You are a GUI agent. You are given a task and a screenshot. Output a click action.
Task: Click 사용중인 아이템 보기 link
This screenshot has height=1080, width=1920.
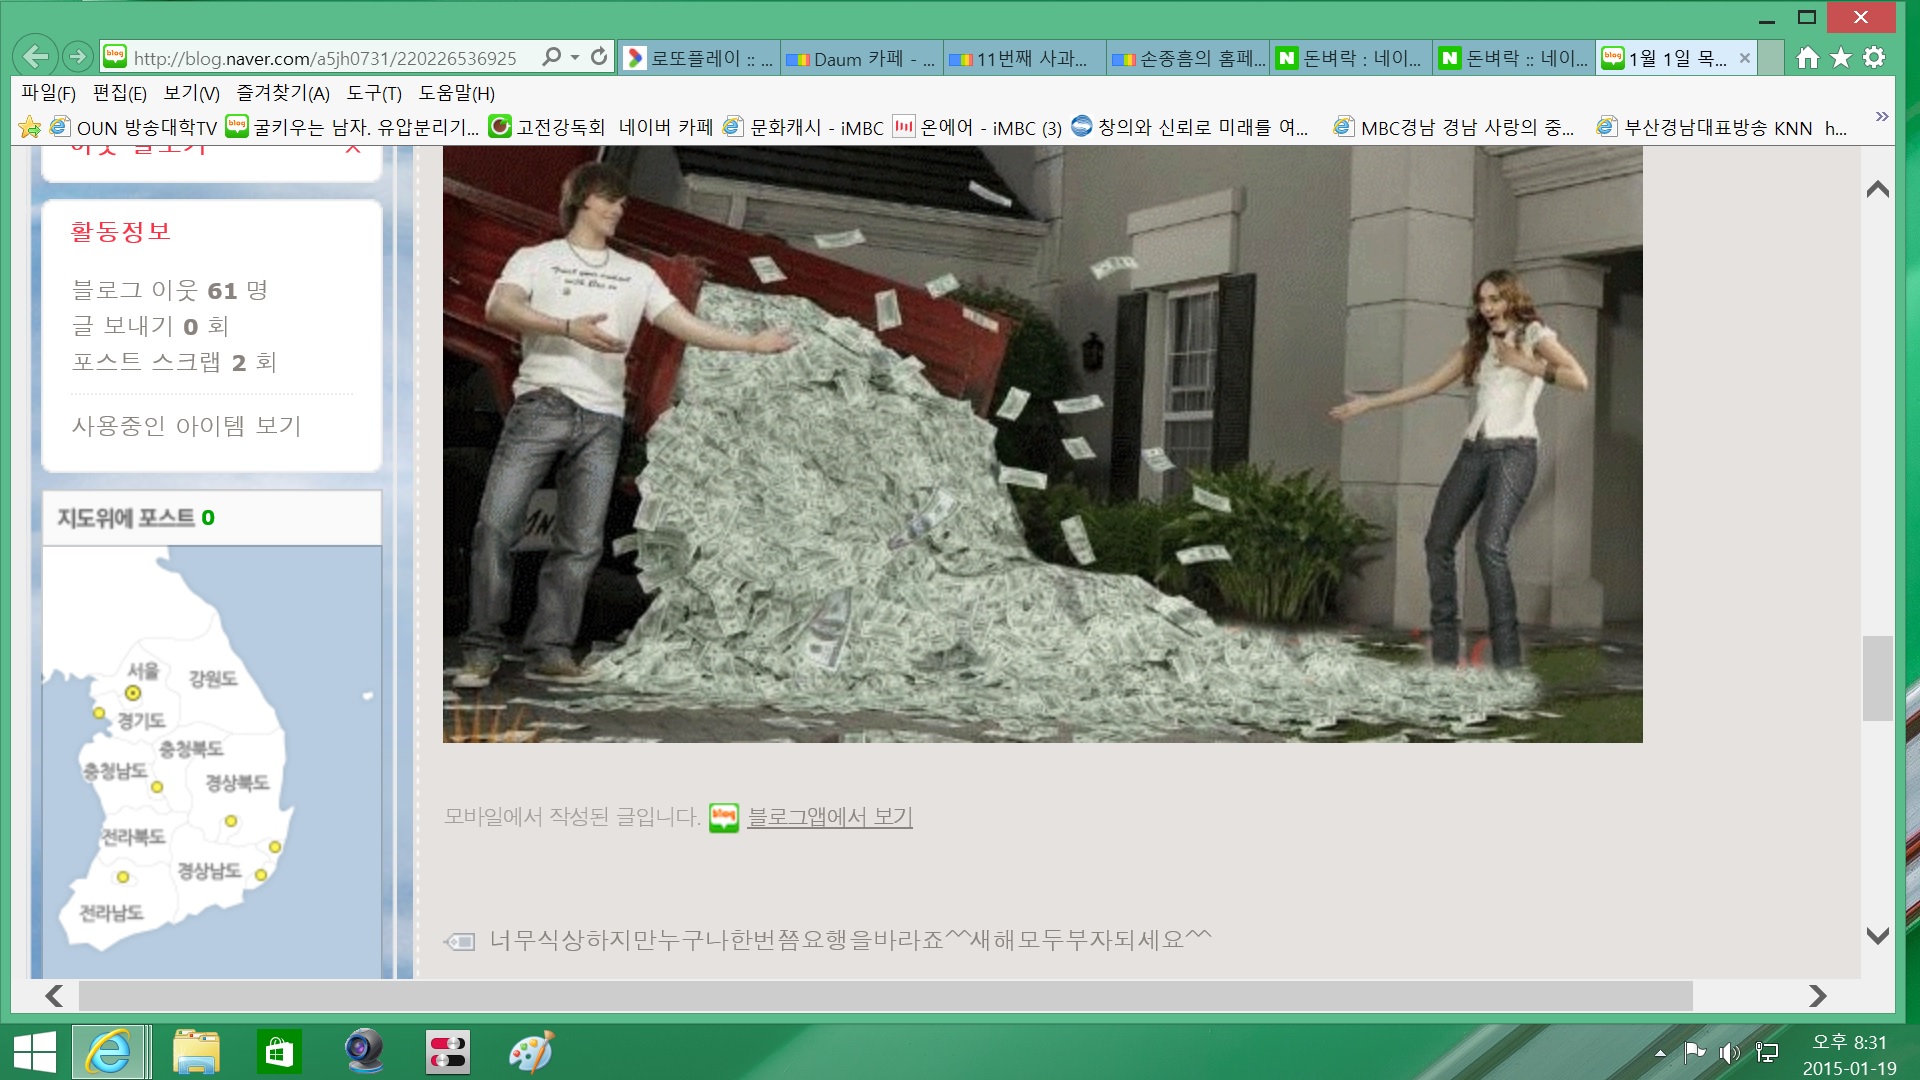pos(186,426)
